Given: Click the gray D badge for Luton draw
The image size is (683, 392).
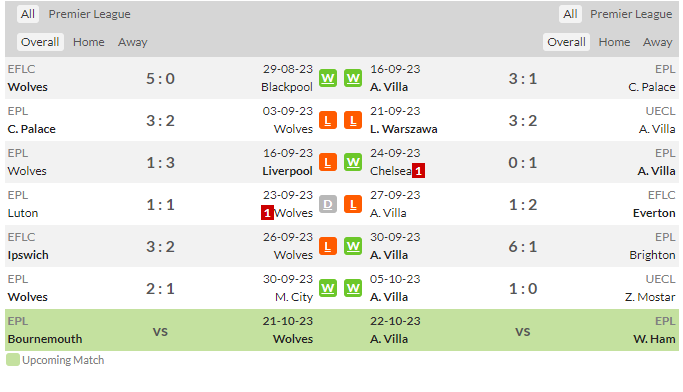Looking at the screenshot, I should [328, 205].
